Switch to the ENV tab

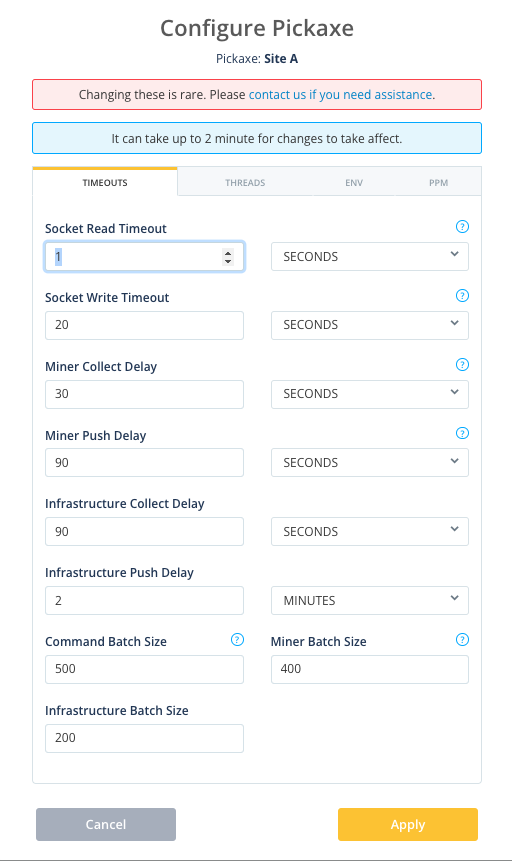tap(354, 182)
